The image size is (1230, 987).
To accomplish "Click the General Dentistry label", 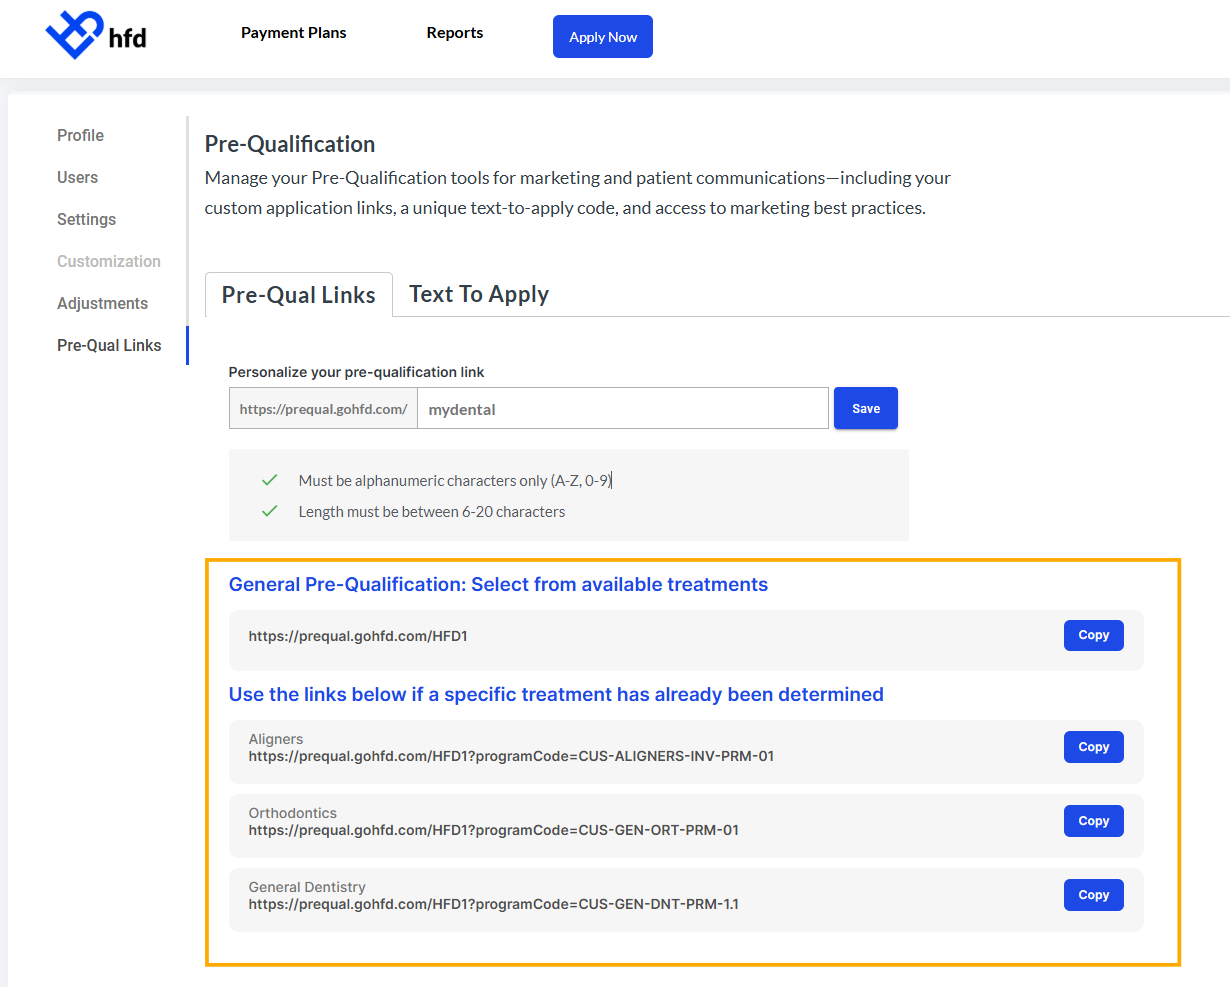I will [x=307, y=887].
